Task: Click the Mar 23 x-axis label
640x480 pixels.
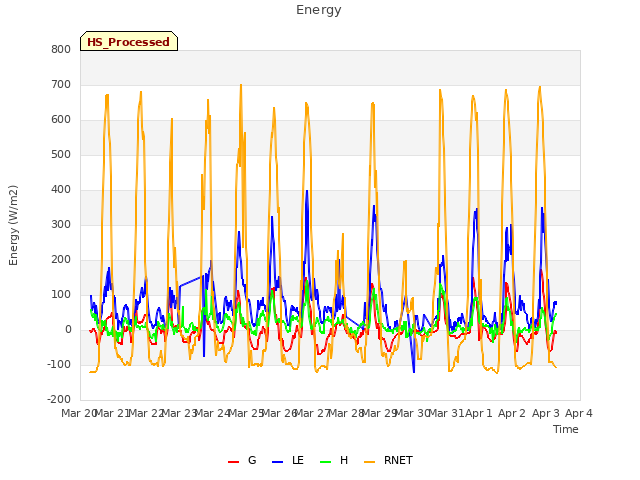Action: (179, 413)
